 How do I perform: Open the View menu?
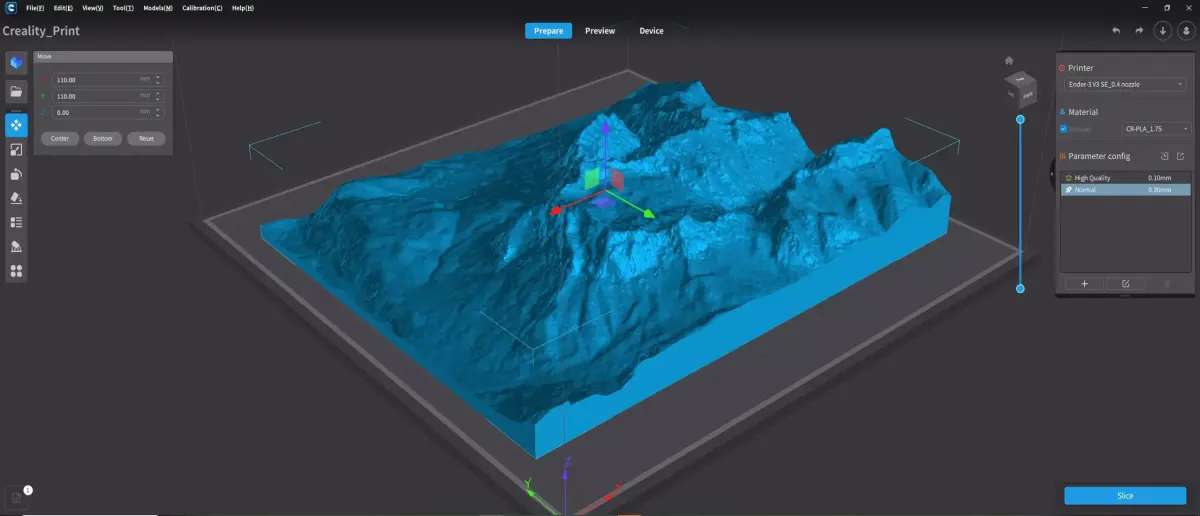(x=92, y=7)
